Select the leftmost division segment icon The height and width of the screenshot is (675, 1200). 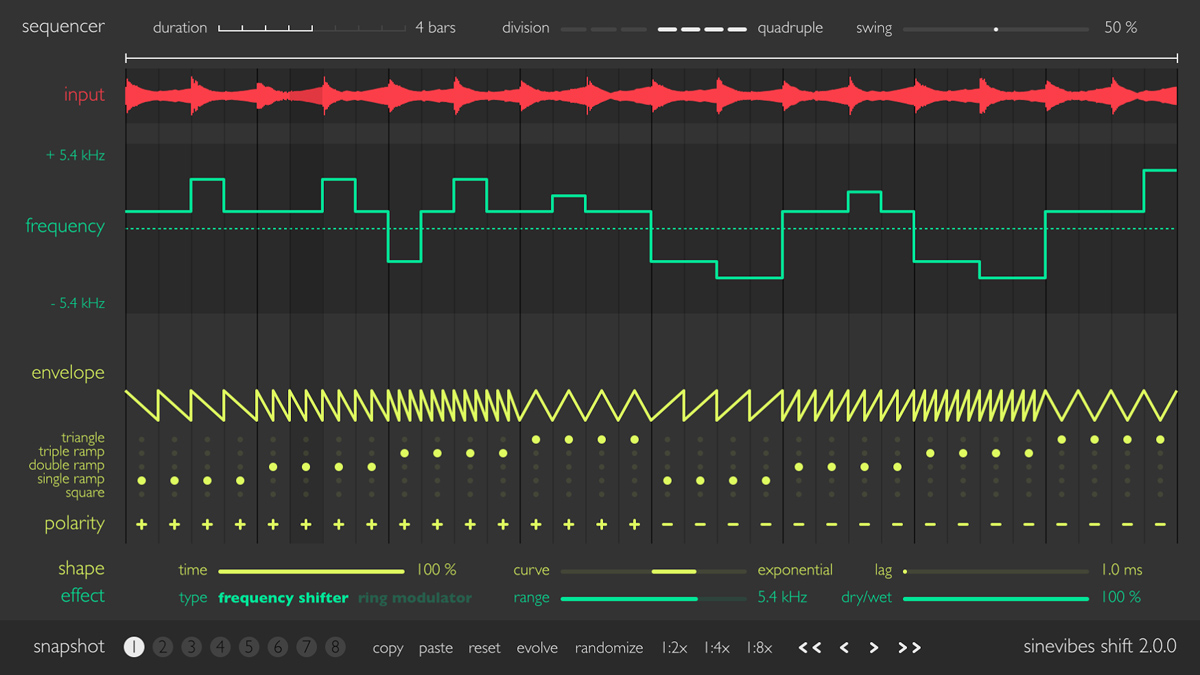coord(573,29)
